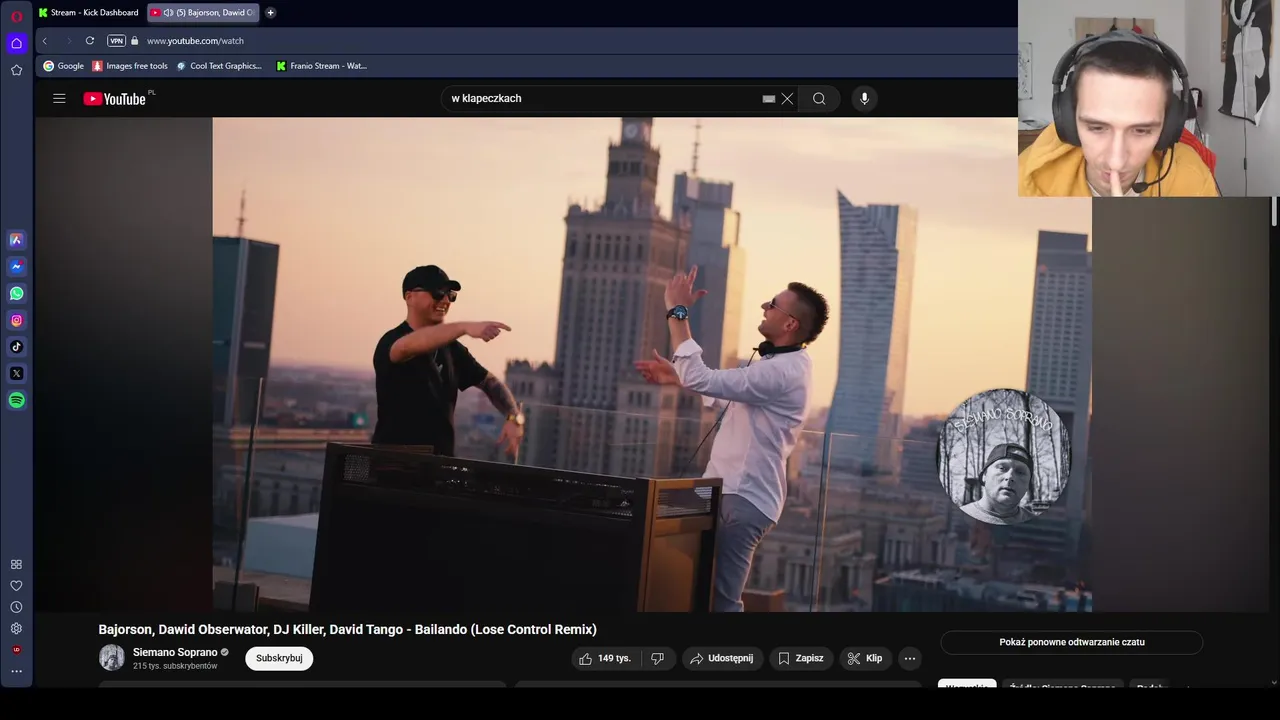Select the Źródło: Siemano Soprano chip
The width and height of the screenshot is (1280, 720).
tap(1062, 684)
